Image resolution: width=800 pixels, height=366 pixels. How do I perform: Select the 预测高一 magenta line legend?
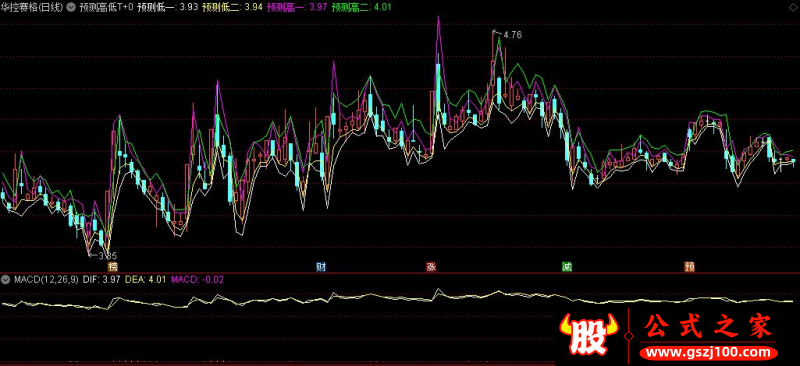pyautogui.click(x=296, y=8)
